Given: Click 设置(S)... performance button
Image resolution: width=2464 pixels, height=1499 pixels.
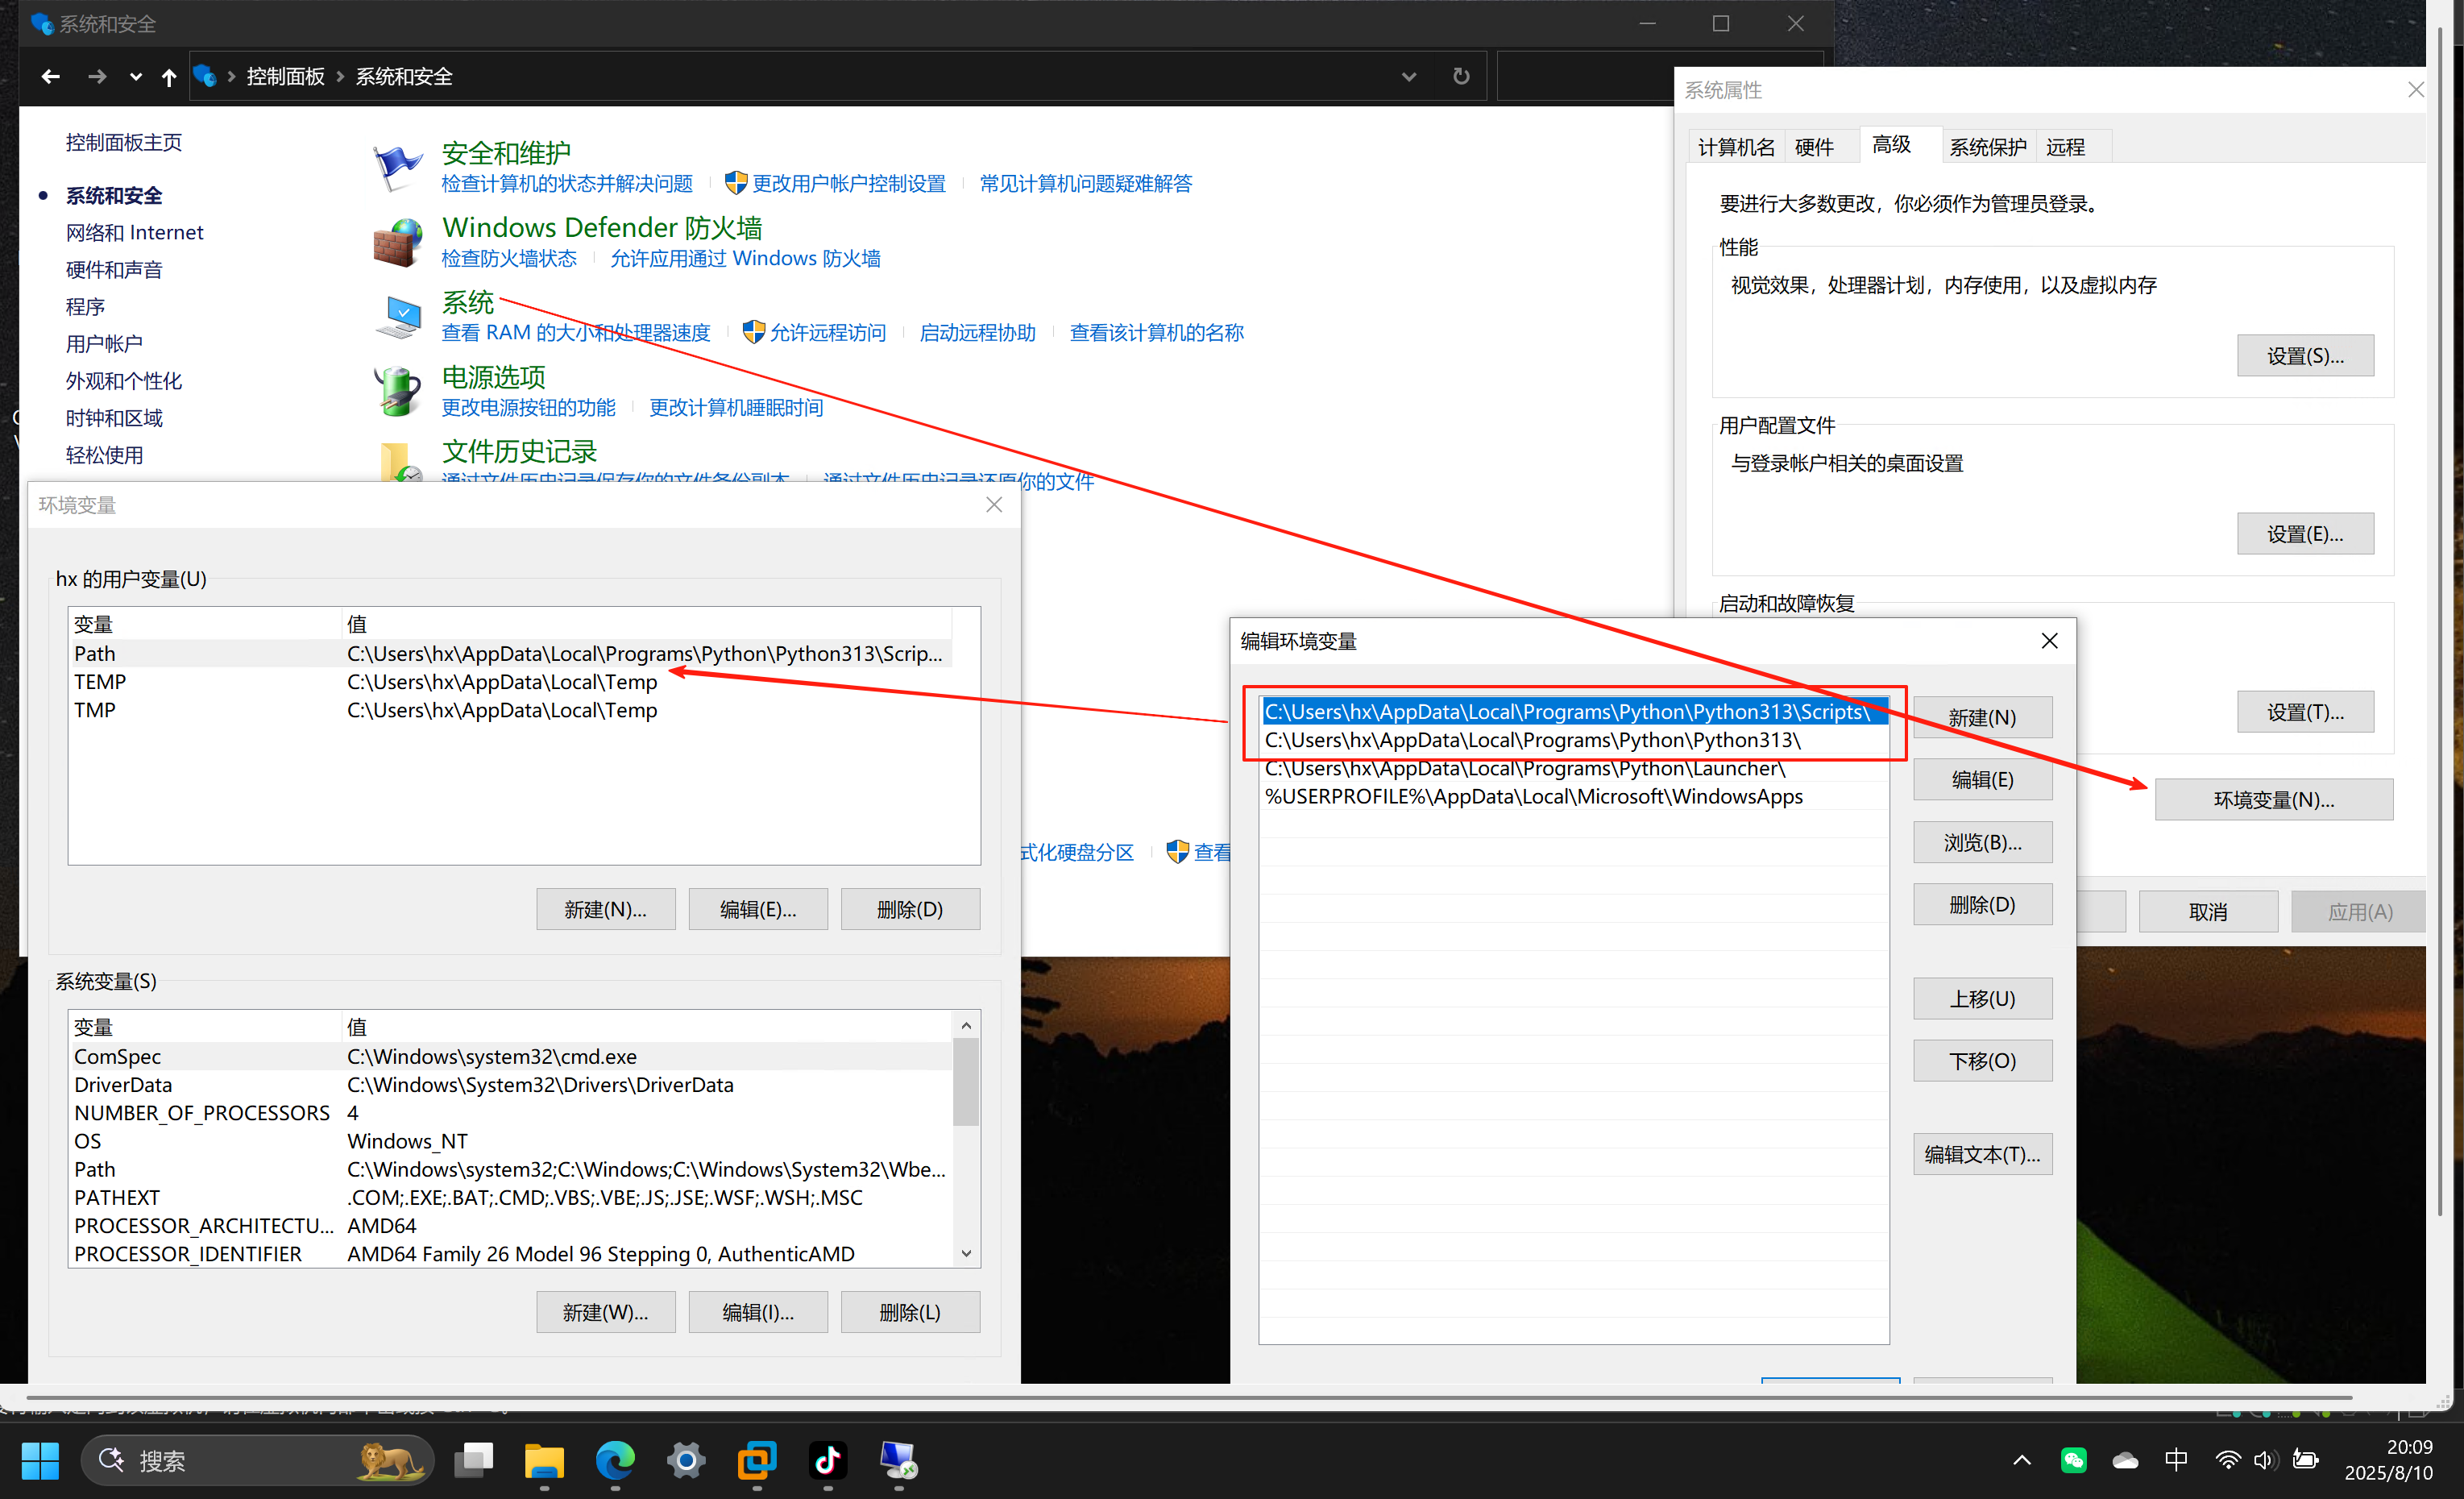Looking at the screenshot, I should (2305, 356).
